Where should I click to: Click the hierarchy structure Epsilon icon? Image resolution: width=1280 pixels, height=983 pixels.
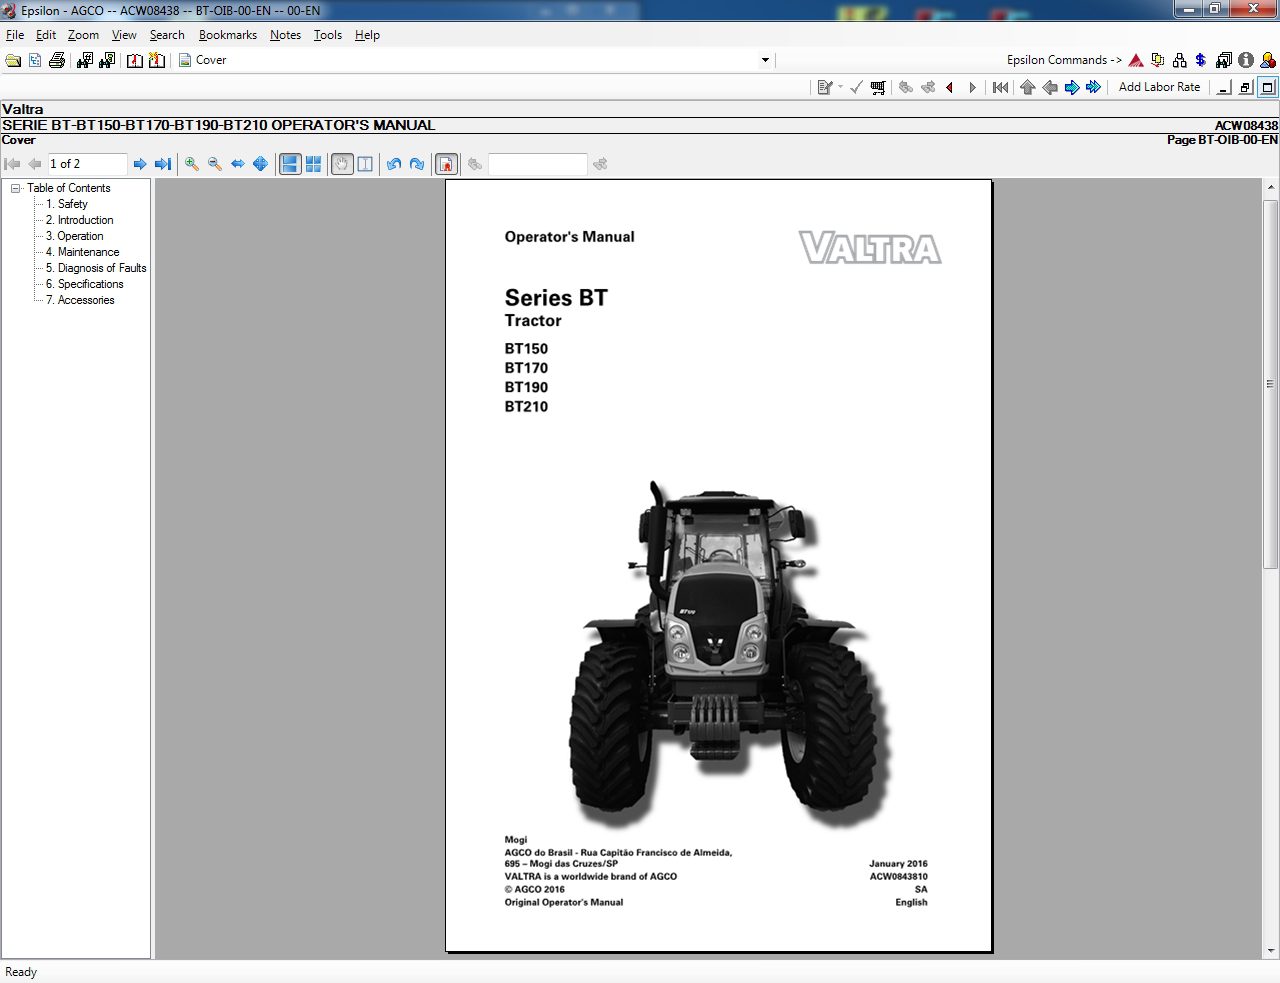click(1180, 60)
